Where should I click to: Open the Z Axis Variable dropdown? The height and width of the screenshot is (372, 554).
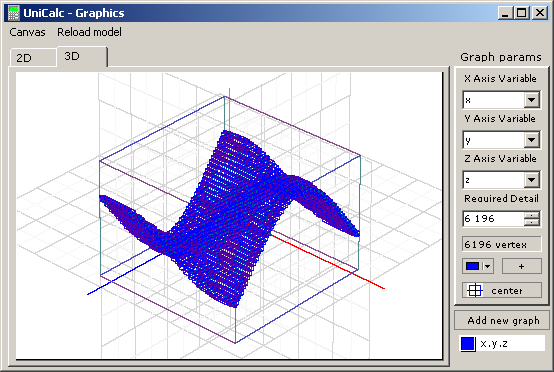coord(531,180)
